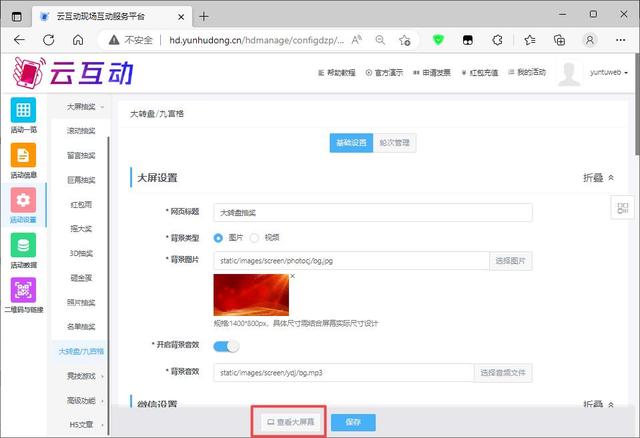This screenshot has width=640, height=438.
Task: Open the 帮助教程 link
Action: click(337, 73)
